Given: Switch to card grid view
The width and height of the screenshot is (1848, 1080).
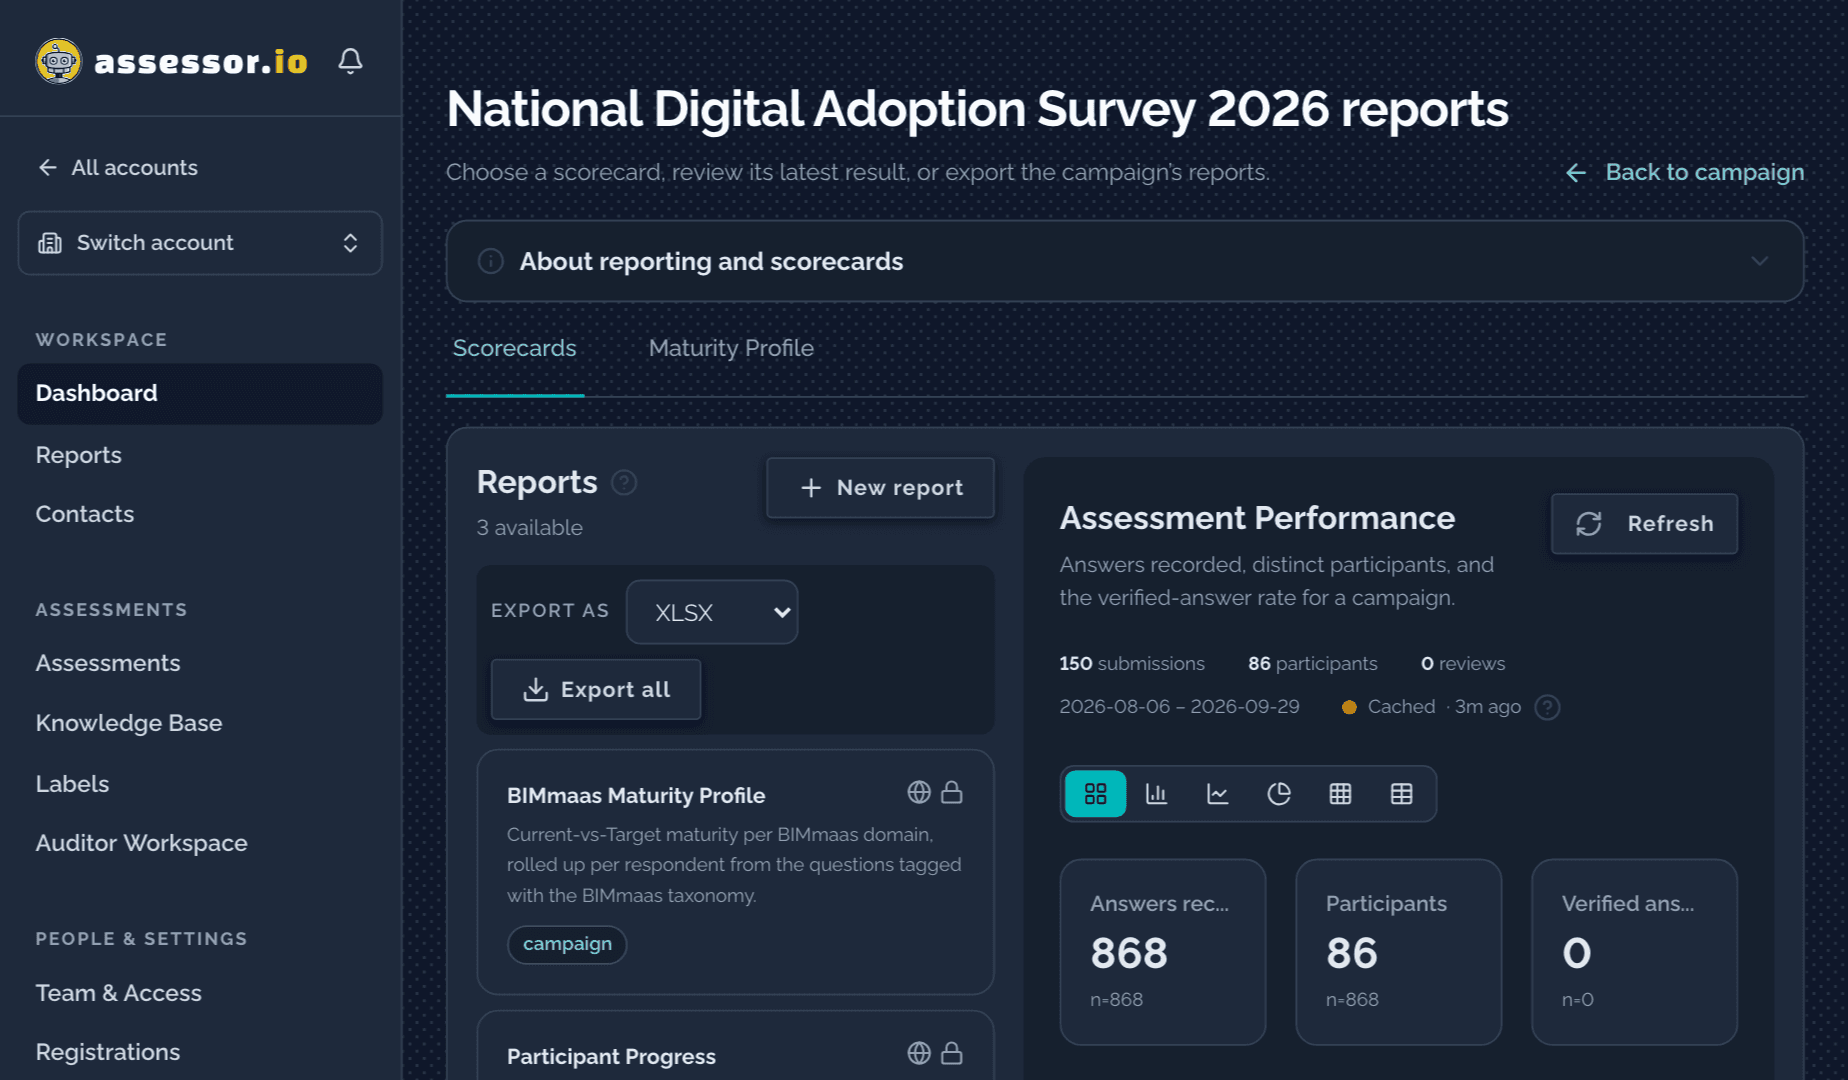Looking at the screenshot, I should (x=1096, y=794).
